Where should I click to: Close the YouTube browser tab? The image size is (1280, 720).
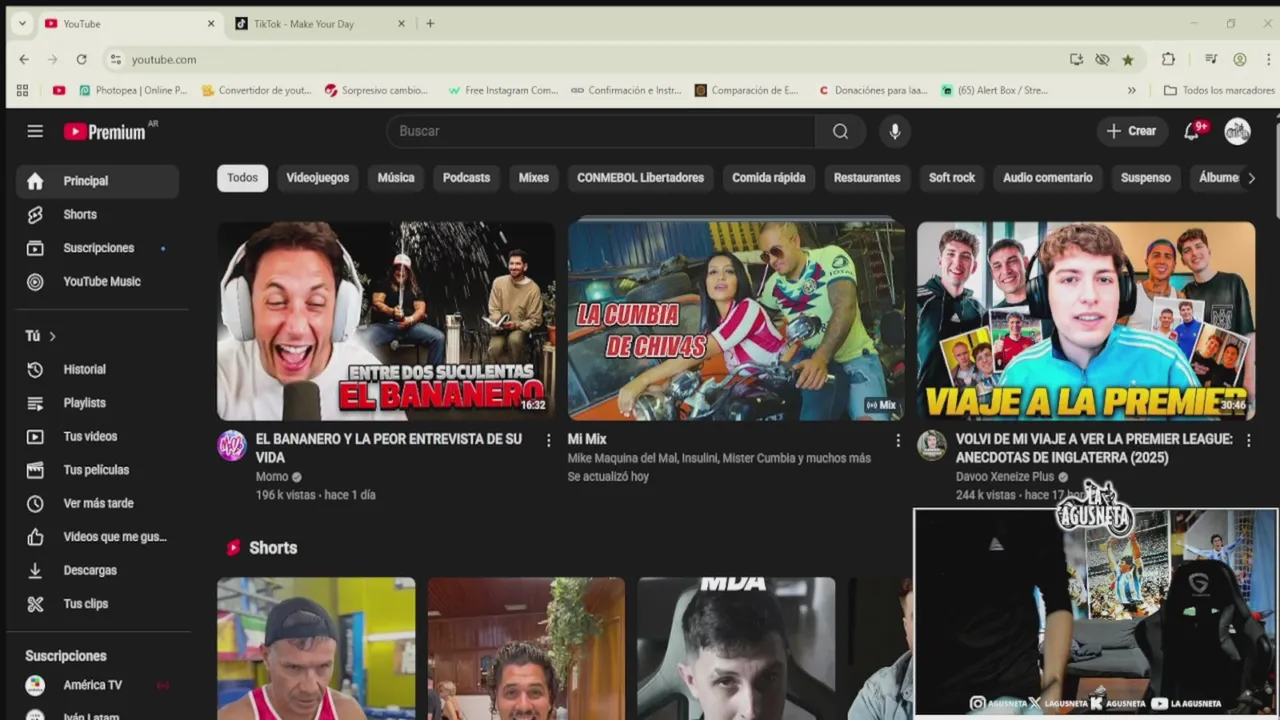[x=211, y=23]
